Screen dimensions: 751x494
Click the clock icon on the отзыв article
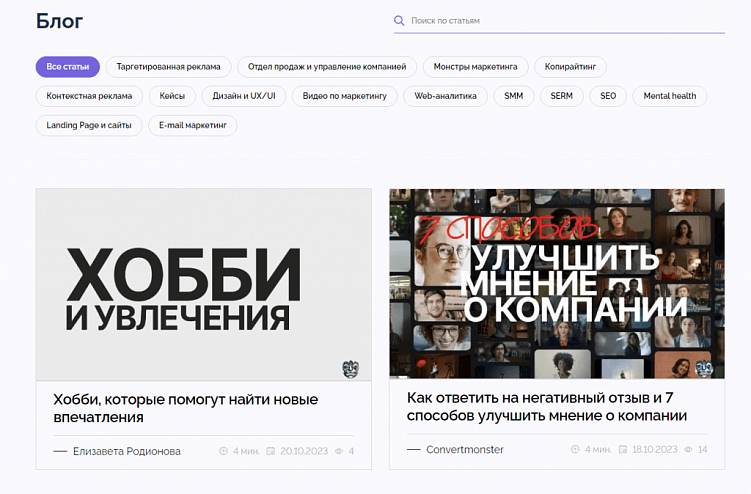[575, 449]
